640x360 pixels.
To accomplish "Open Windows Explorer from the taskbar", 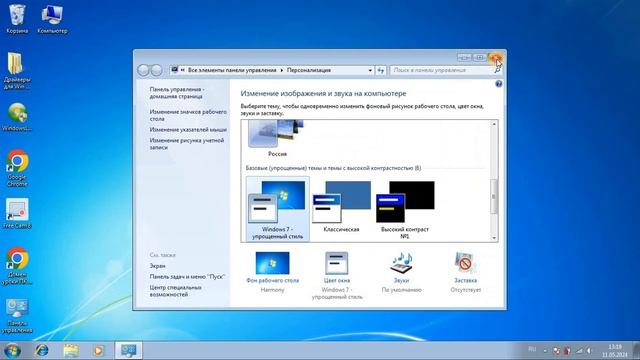I will (71, 351).
